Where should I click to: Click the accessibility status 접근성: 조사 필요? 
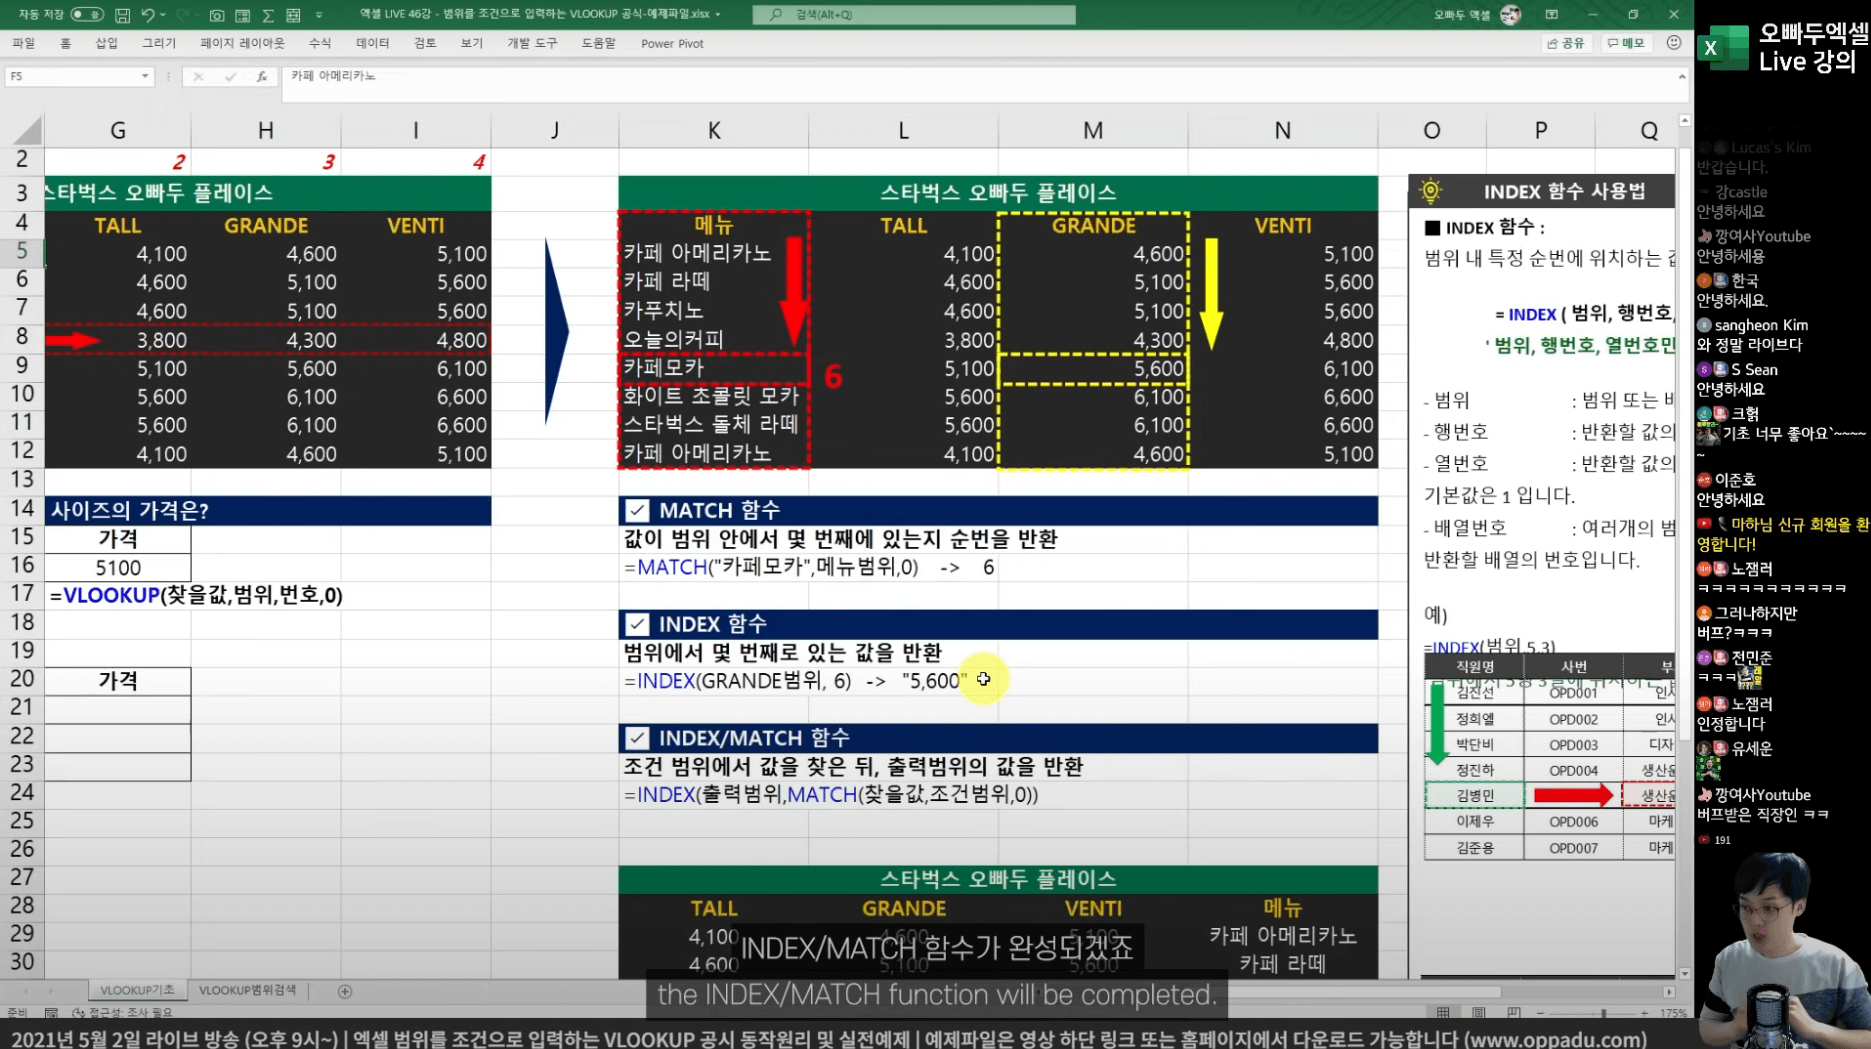[124, 1013]
